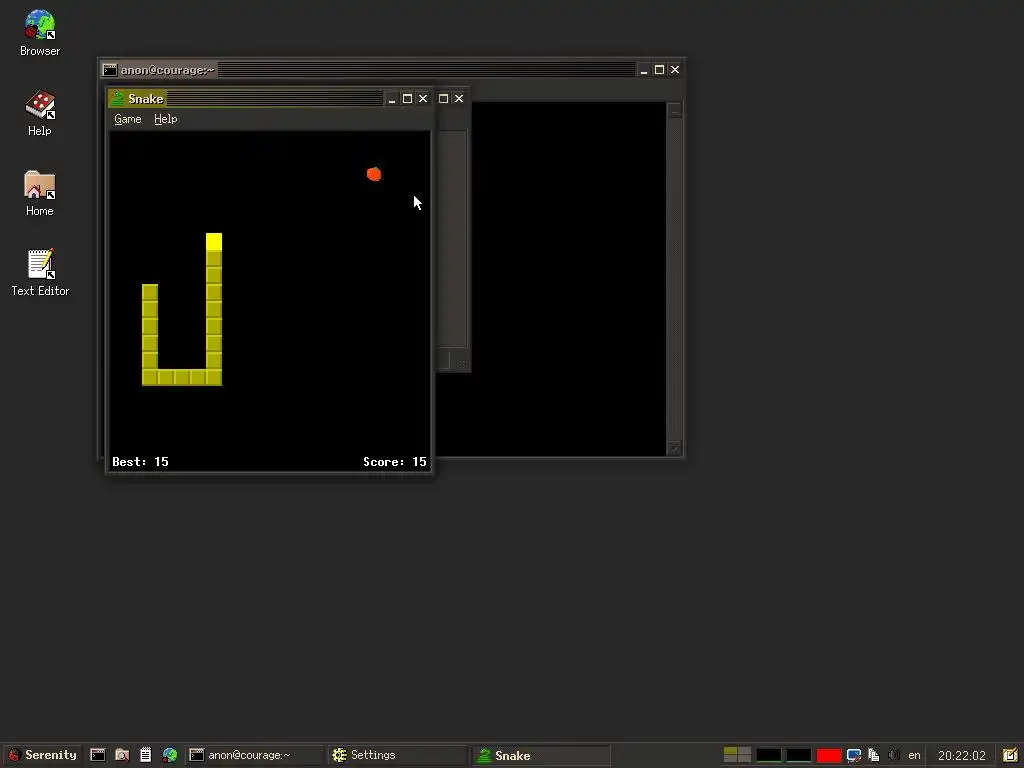Click the terminal scrollbar down arrow
The image size is (1024, 768).
[675, 448]
